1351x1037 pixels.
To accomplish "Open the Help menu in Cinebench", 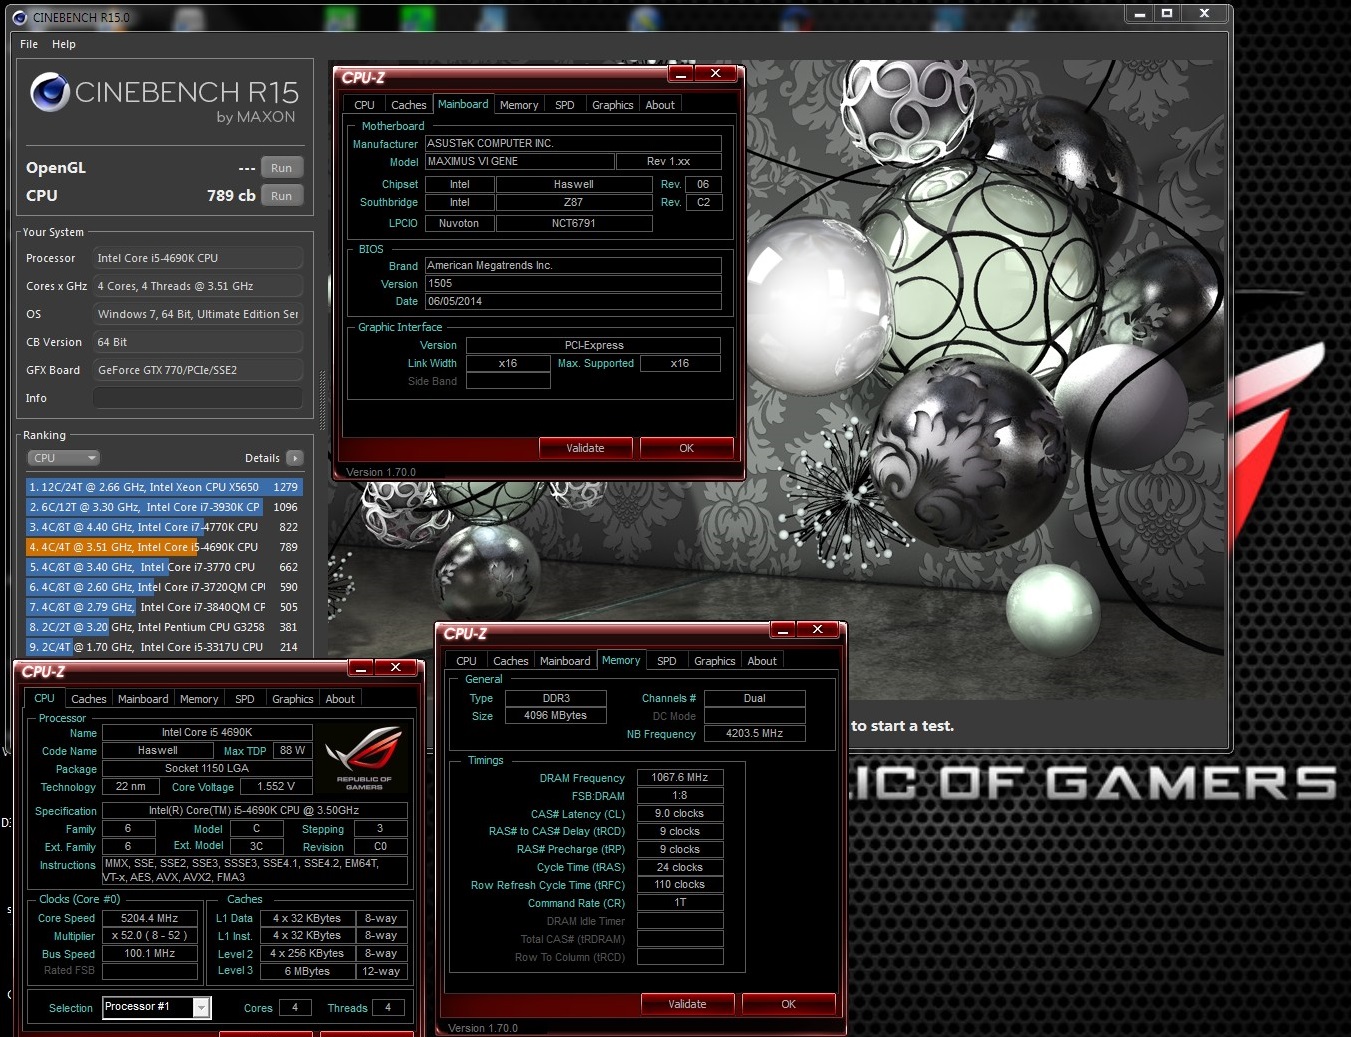I will tap(64, 44).
